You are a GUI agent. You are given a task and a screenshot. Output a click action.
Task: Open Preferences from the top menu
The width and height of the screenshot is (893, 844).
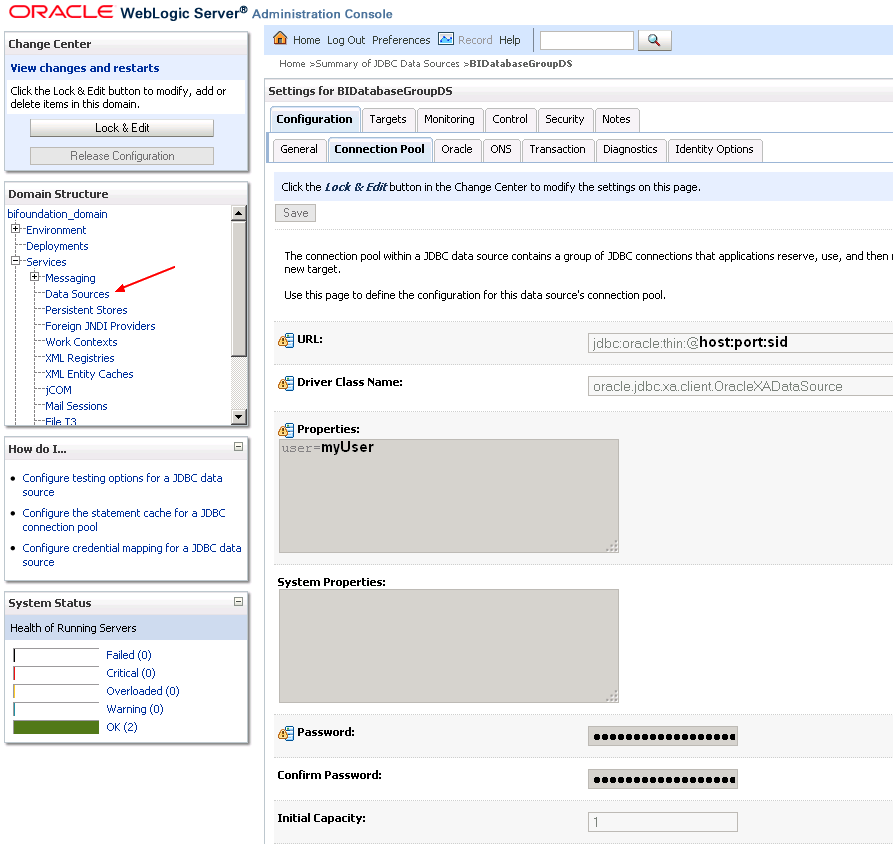coord(401,40)
